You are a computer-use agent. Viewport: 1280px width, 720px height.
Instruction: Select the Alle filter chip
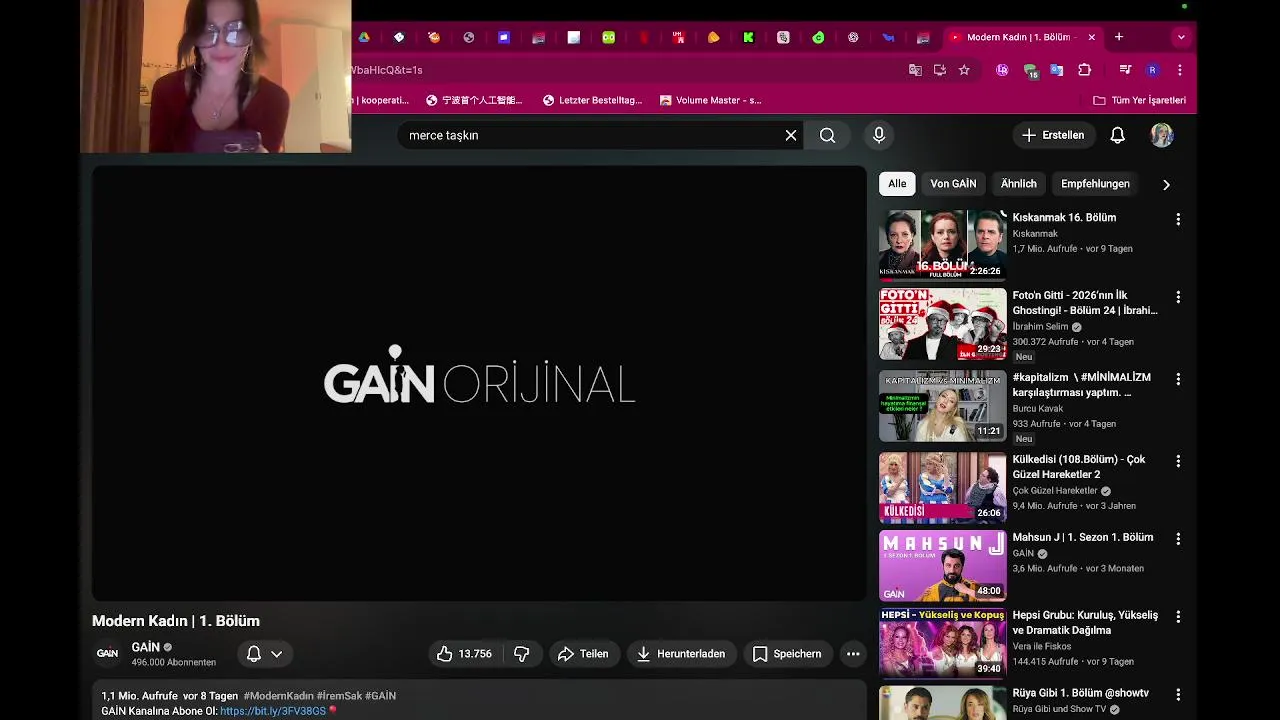[x=897, y=184]
